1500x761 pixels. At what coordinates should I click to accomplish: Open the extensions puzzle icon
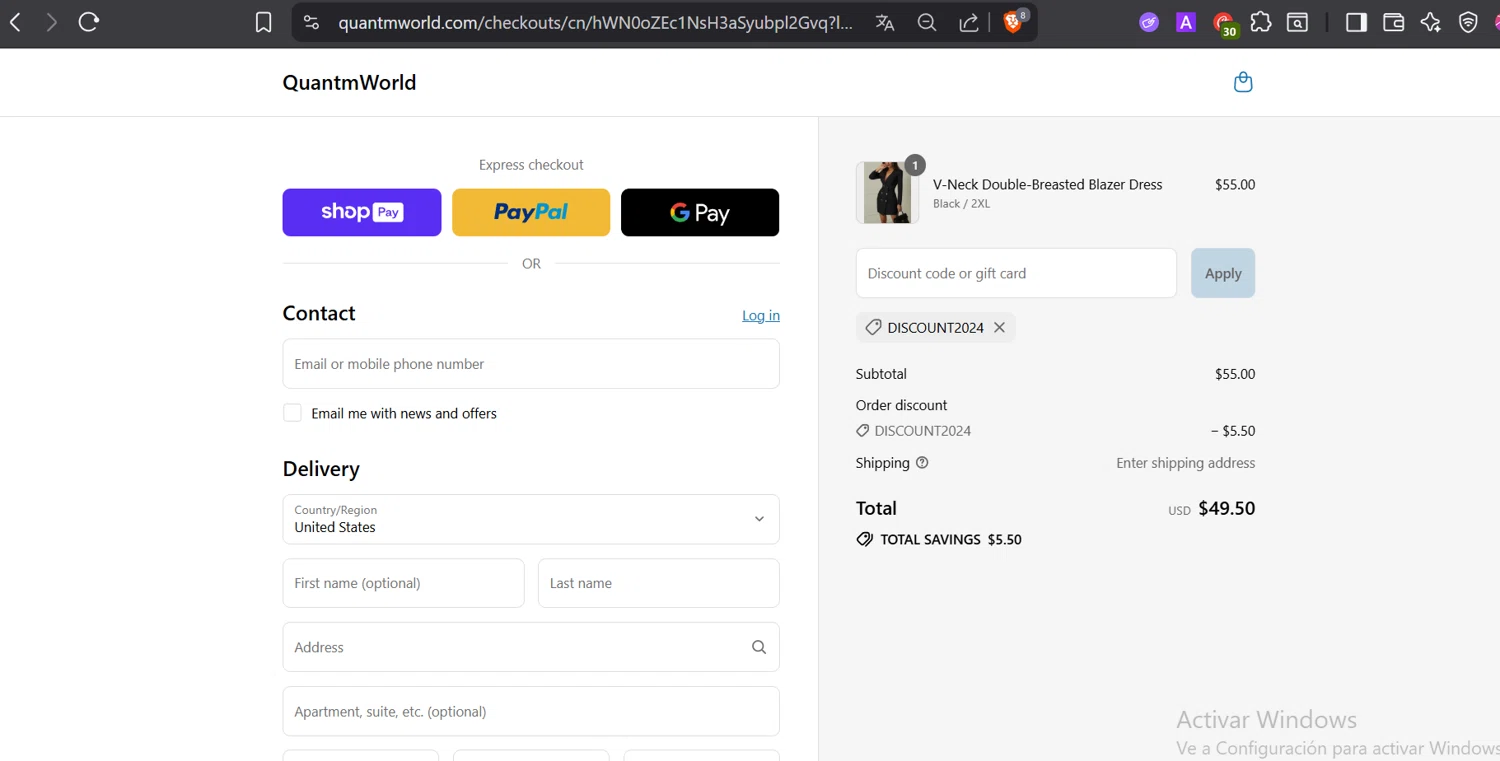(x=1261, y=22)
